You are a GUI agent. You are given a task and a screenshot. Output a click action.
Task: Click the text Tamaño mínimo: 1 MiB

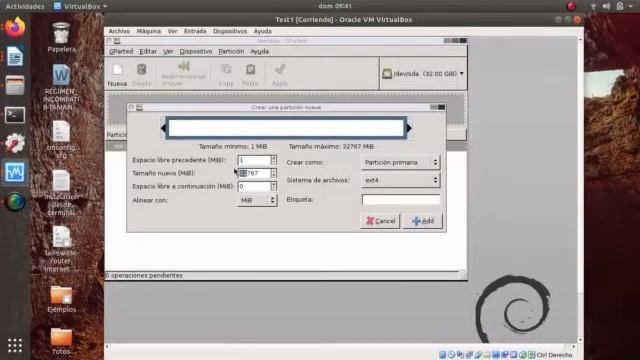pyautogui.click(x=233, y=146)
